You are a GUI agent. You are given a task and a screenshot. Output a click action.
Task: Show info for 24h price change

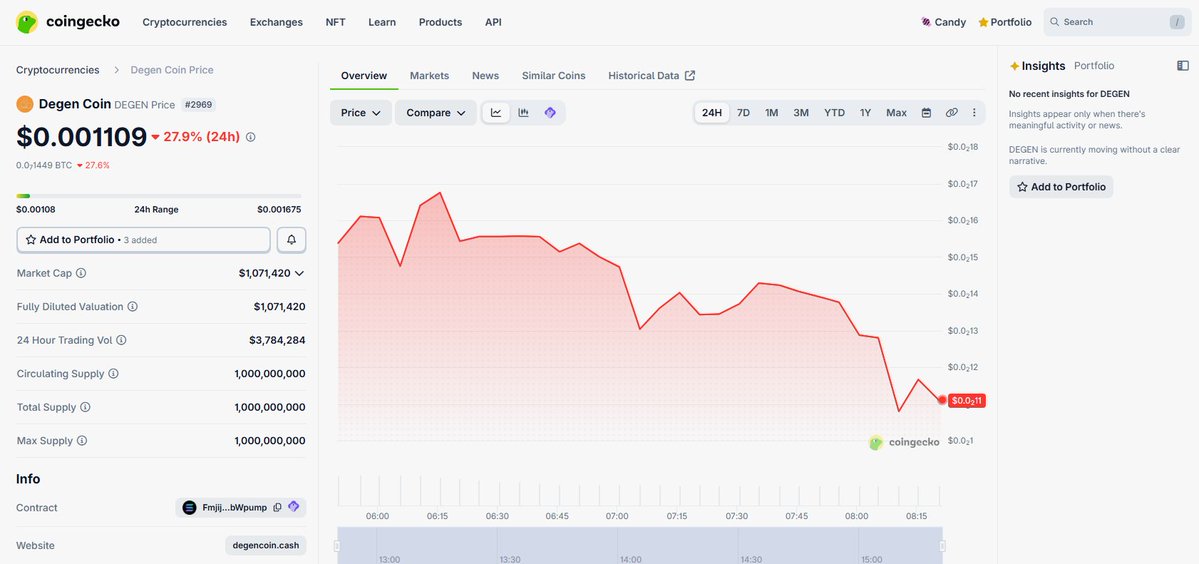point(251,138)
